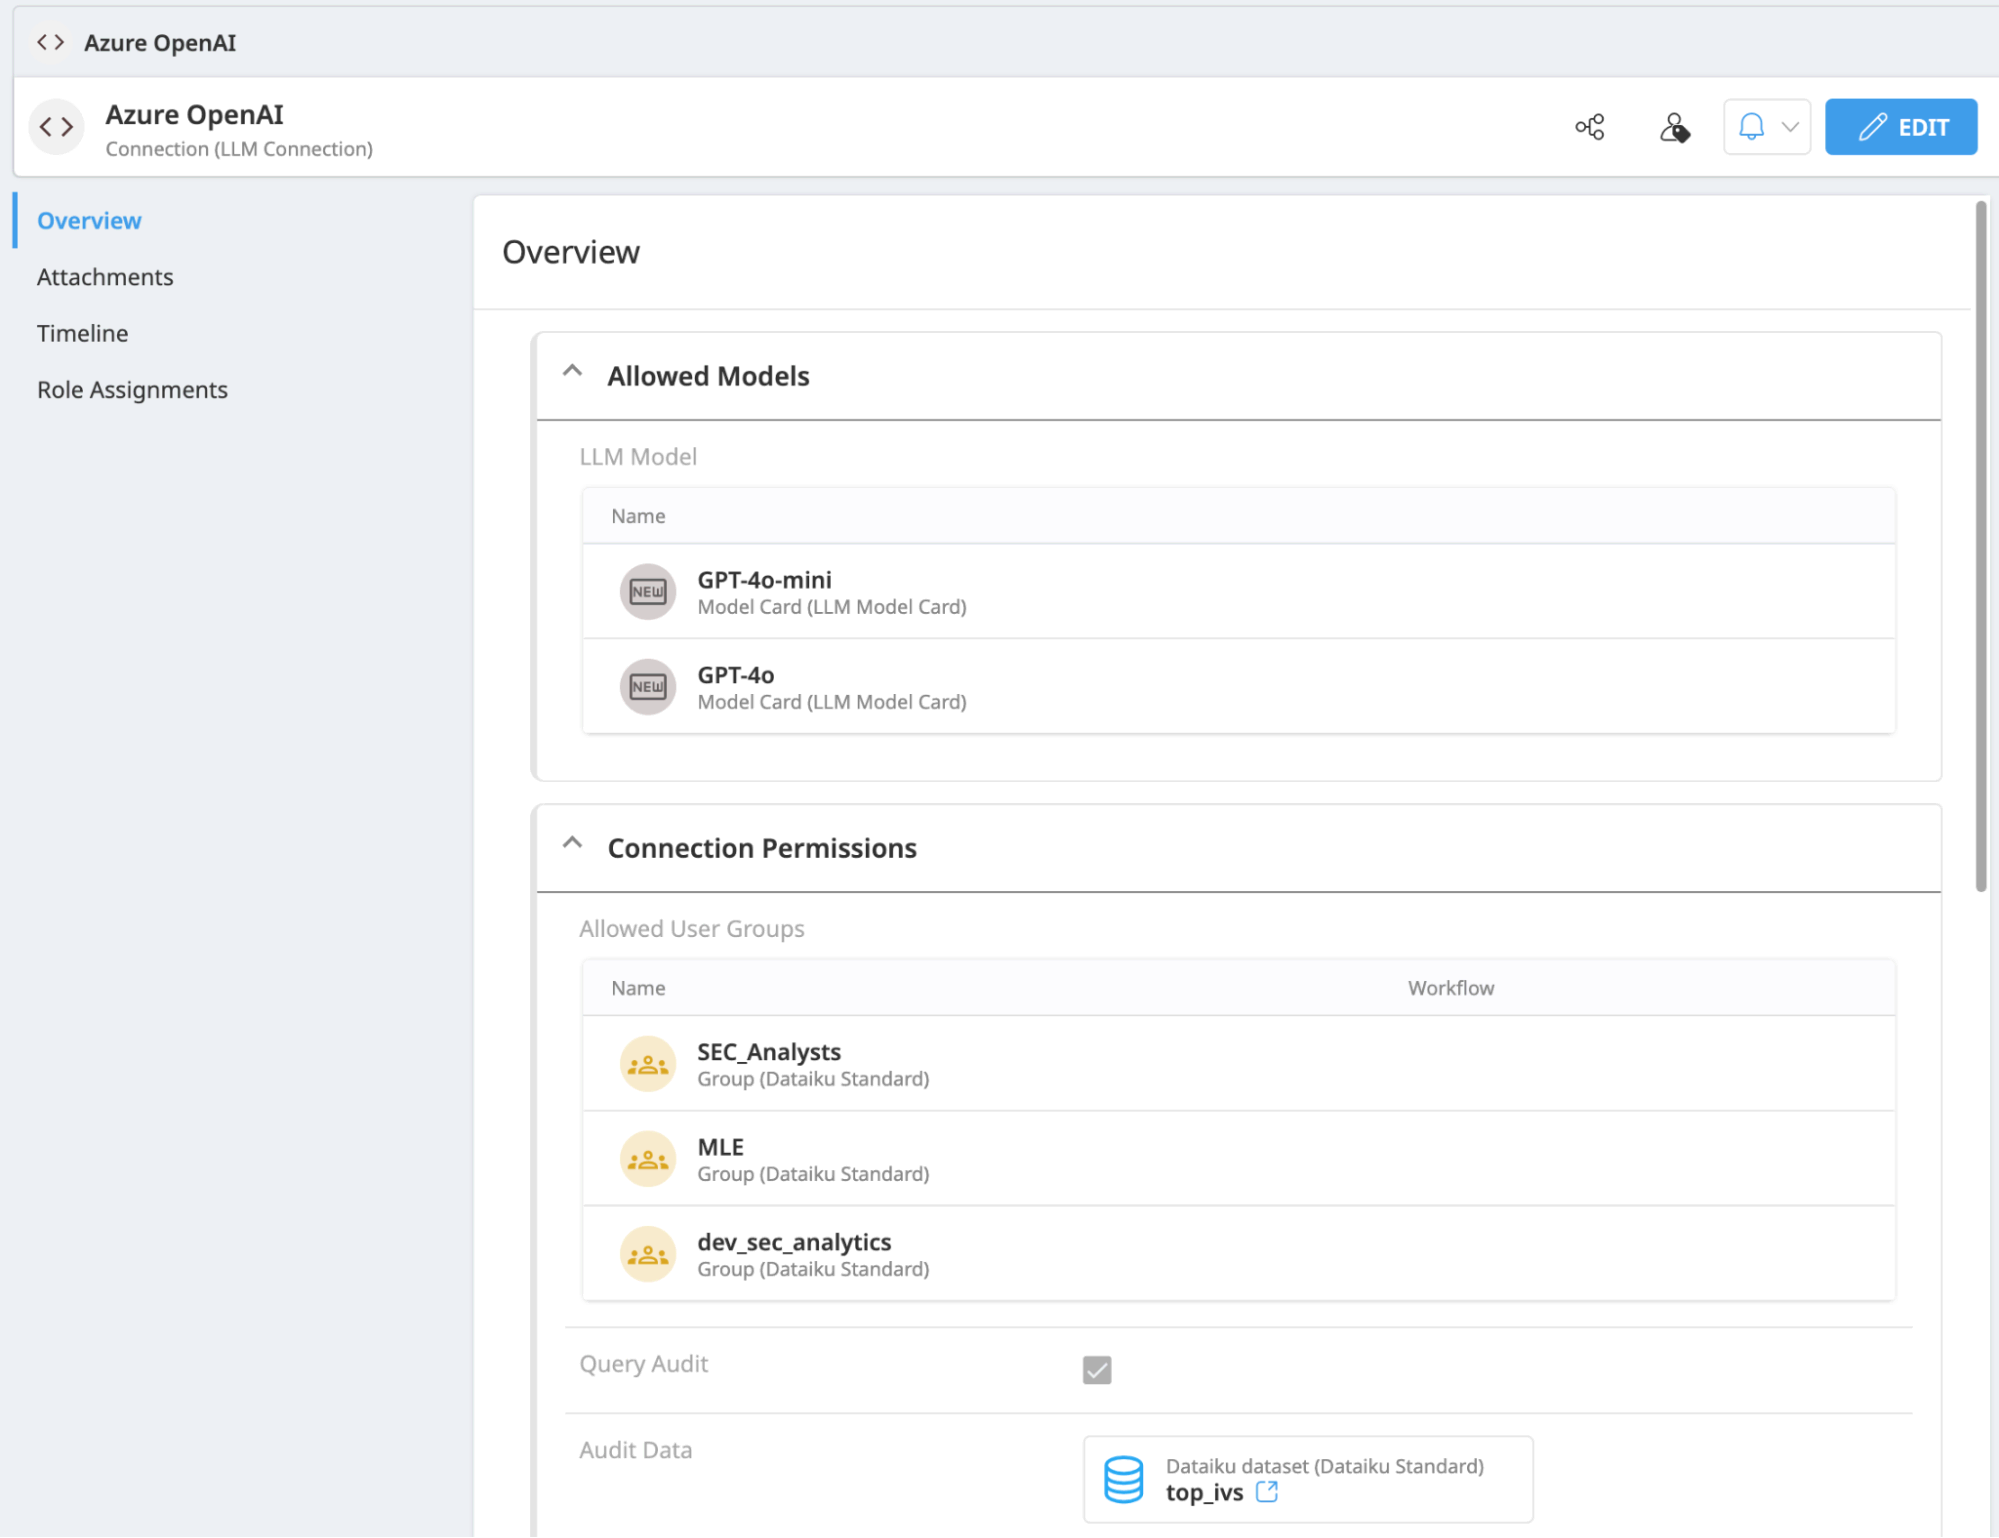Click the GPT-4o-mini model card icon
1999x1538 pixels.
click(647, 592)
